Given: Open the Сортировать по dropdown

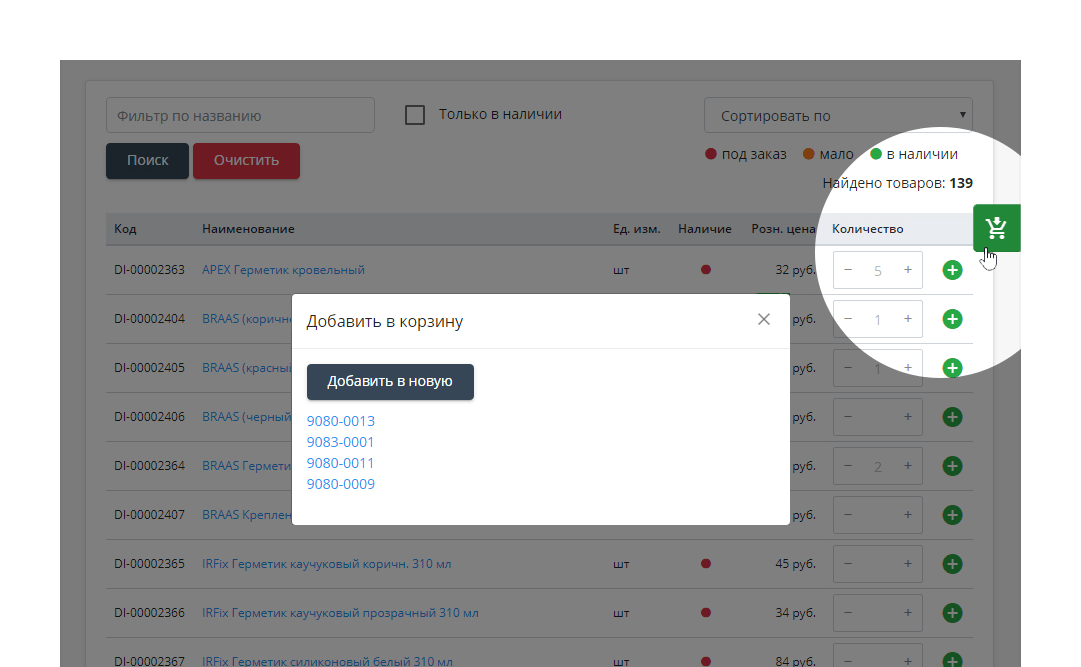Looking at the screenshot, I should tap(838, 116).
